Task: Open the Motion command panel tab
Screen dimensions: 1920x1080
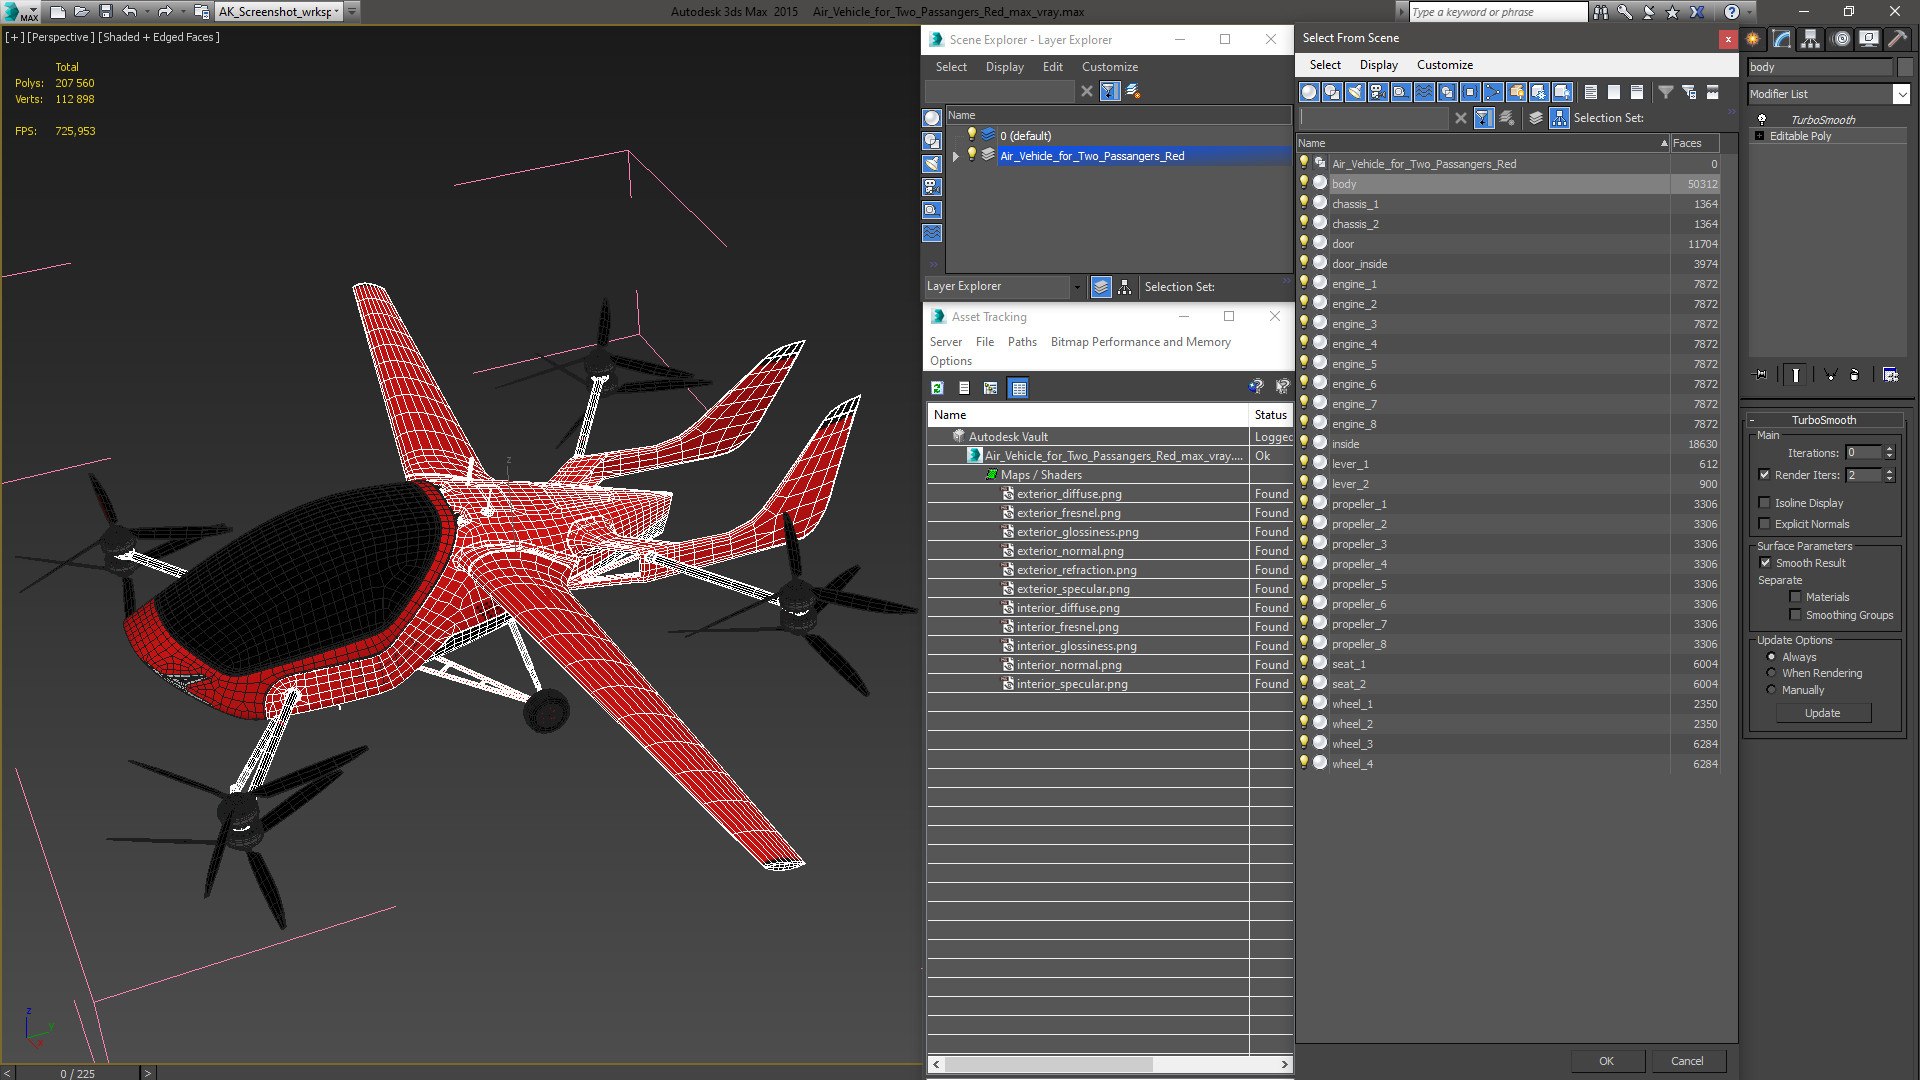Action: point(1841,39)
